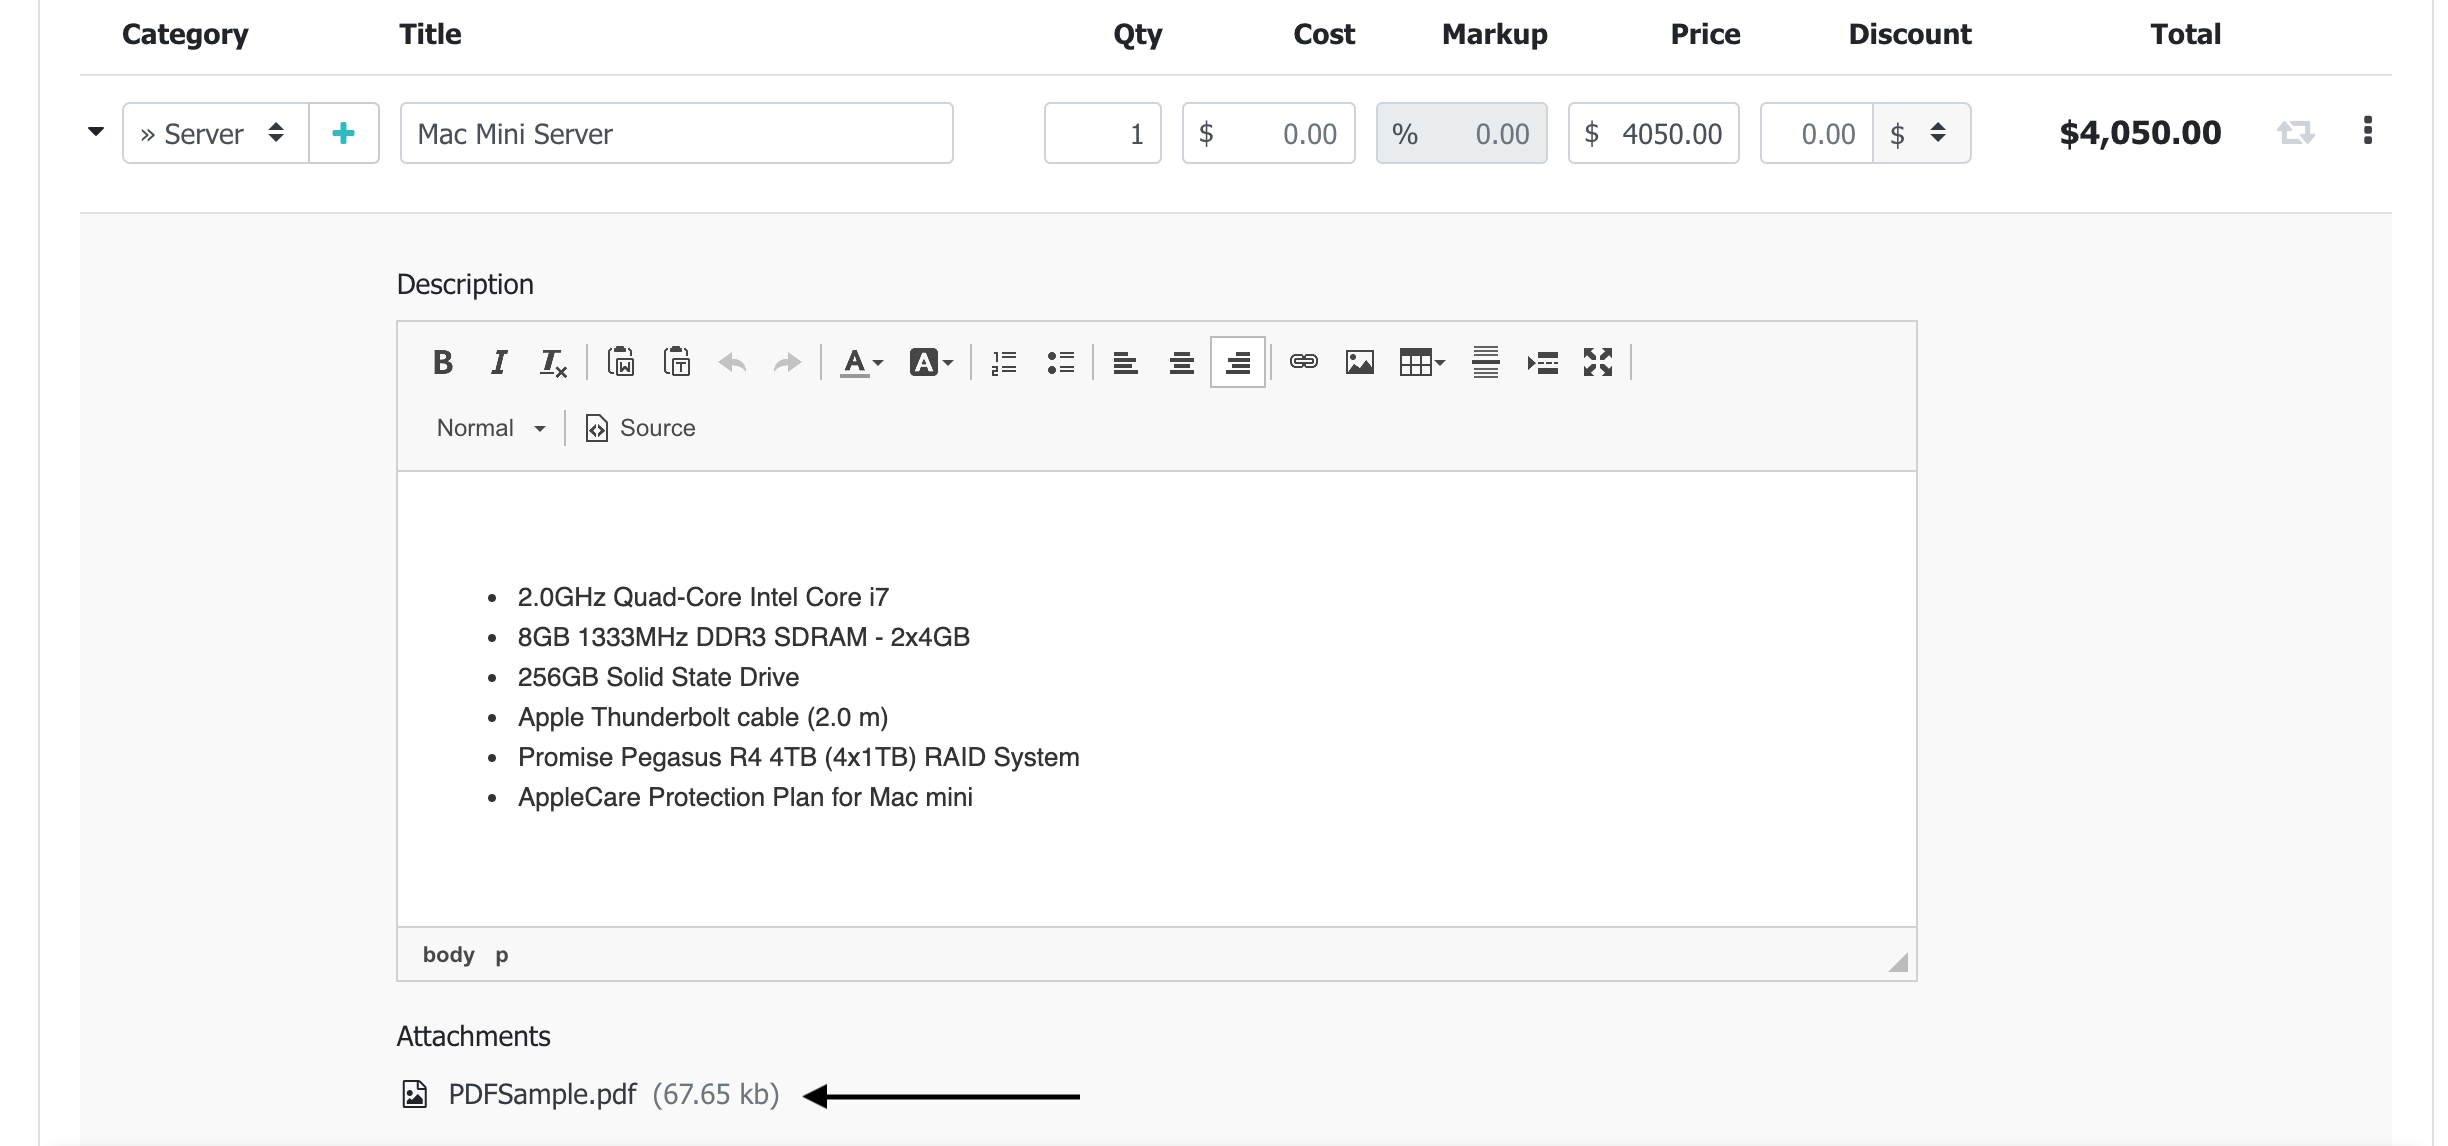Open the table insert dropdown

tap(1423, 362)
